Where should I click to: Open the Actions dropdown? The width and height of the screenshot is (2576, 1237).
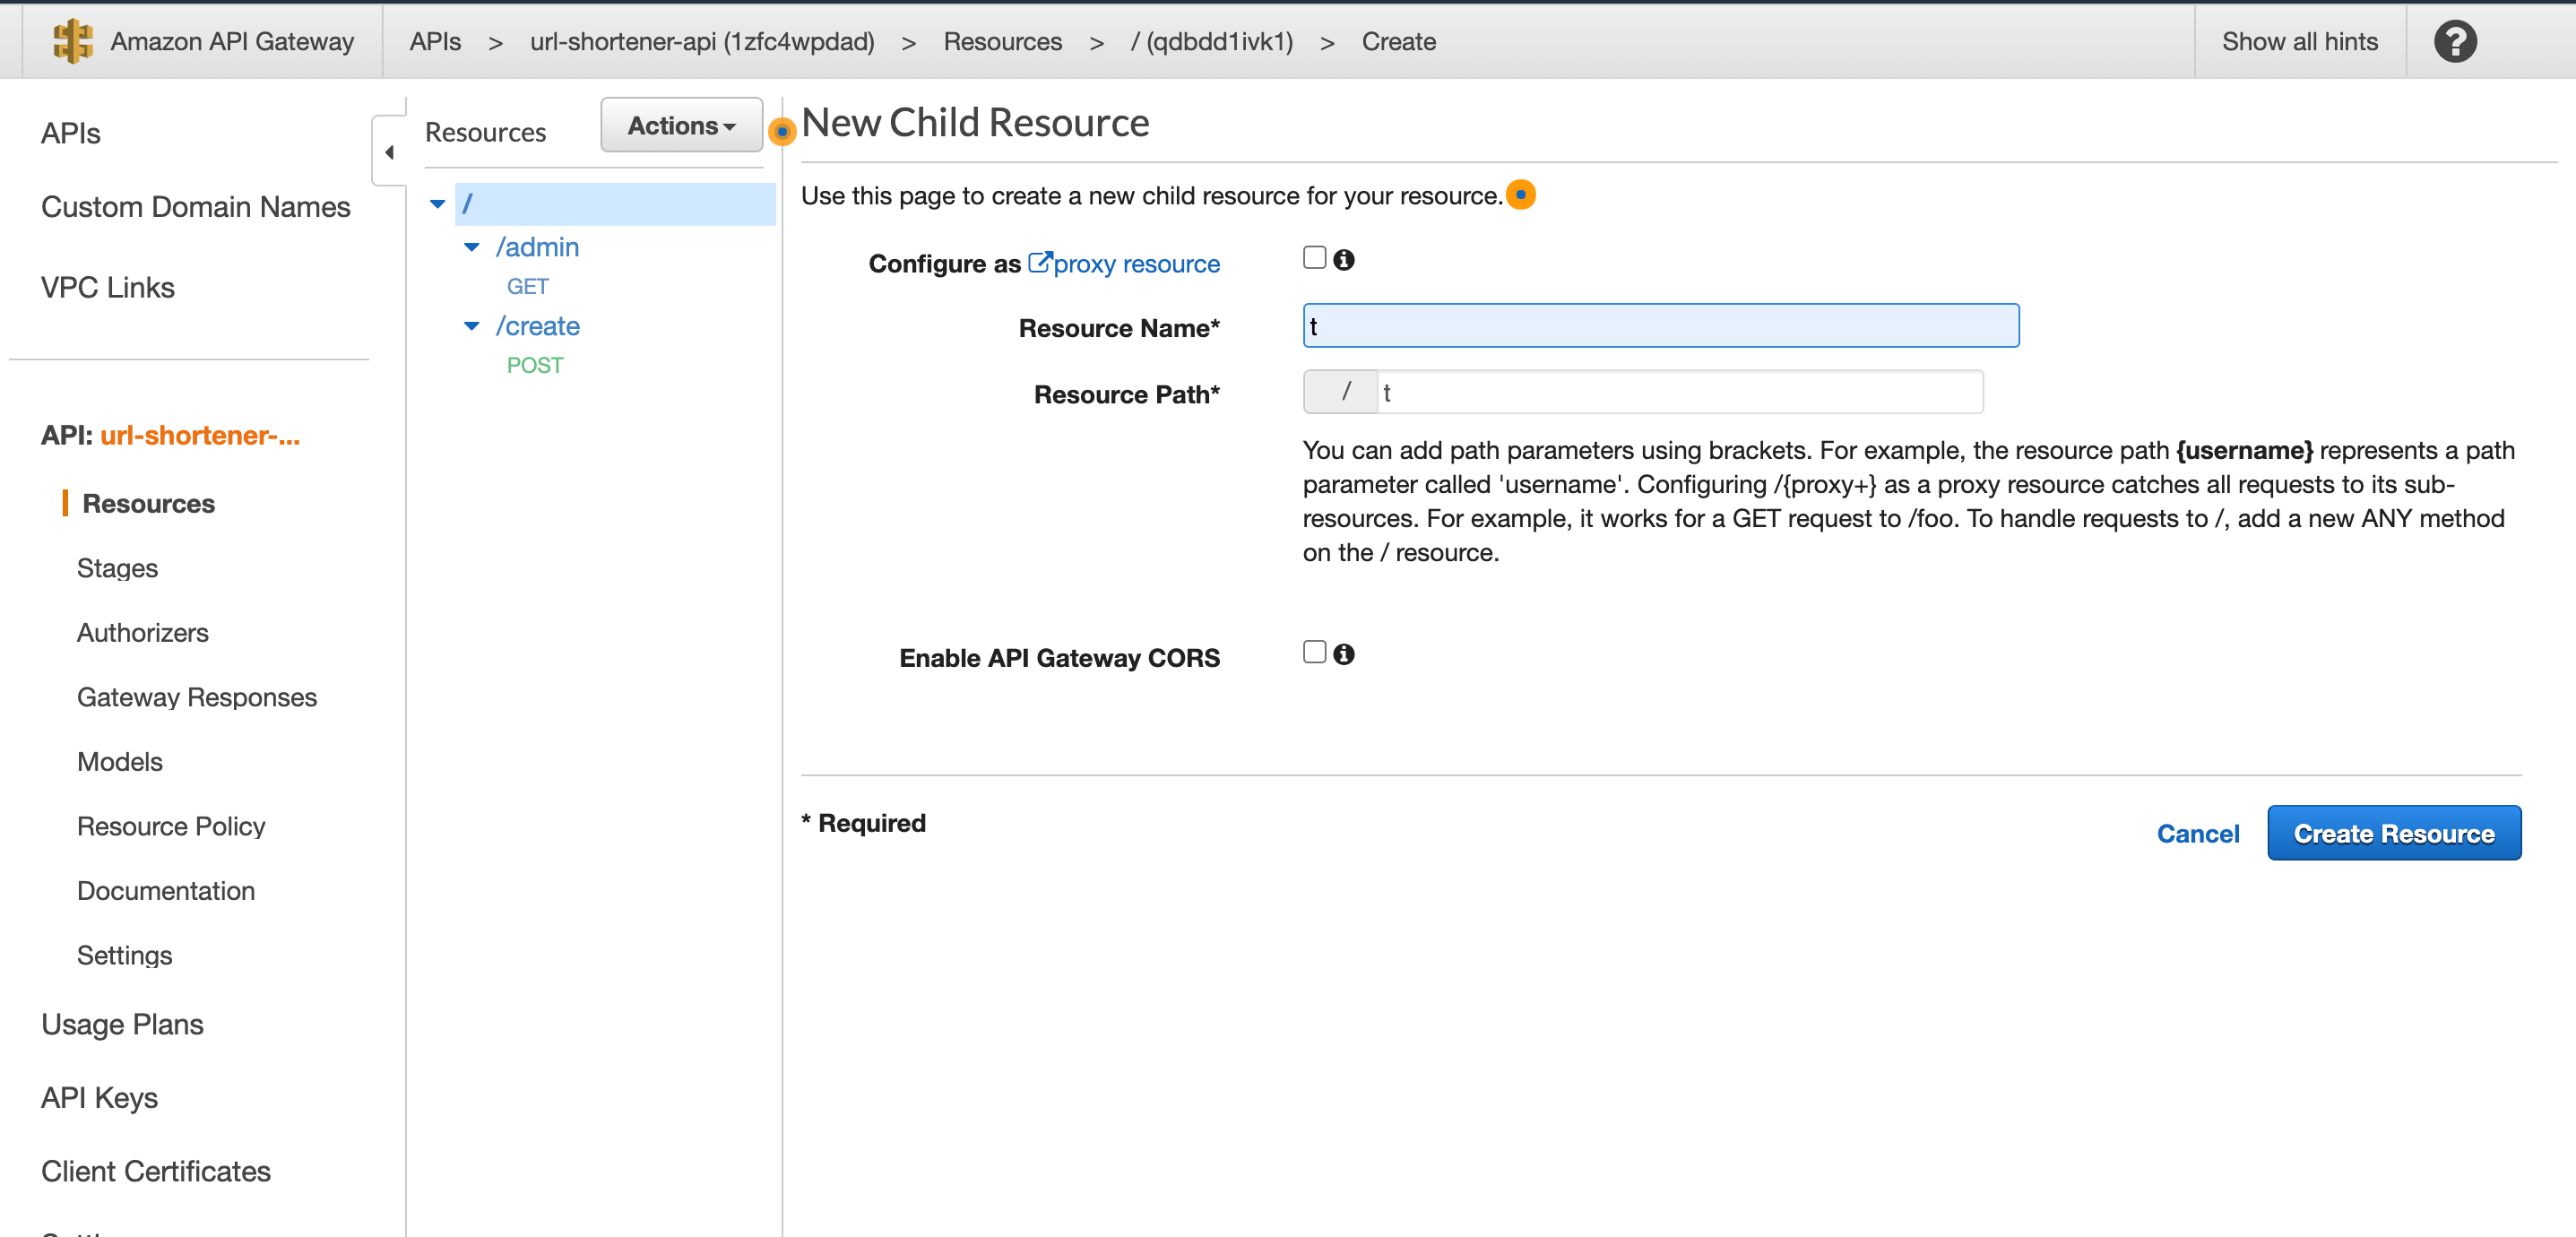tap(681, 125)
